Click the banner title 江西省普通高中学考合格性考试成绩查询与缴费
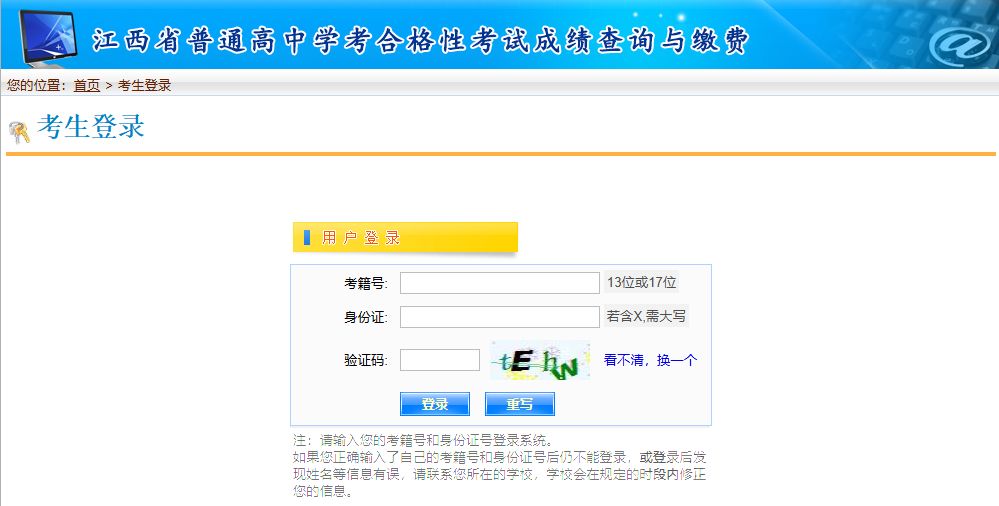Image resolution: width=999 pixels, height=506 pixels. 420,40
